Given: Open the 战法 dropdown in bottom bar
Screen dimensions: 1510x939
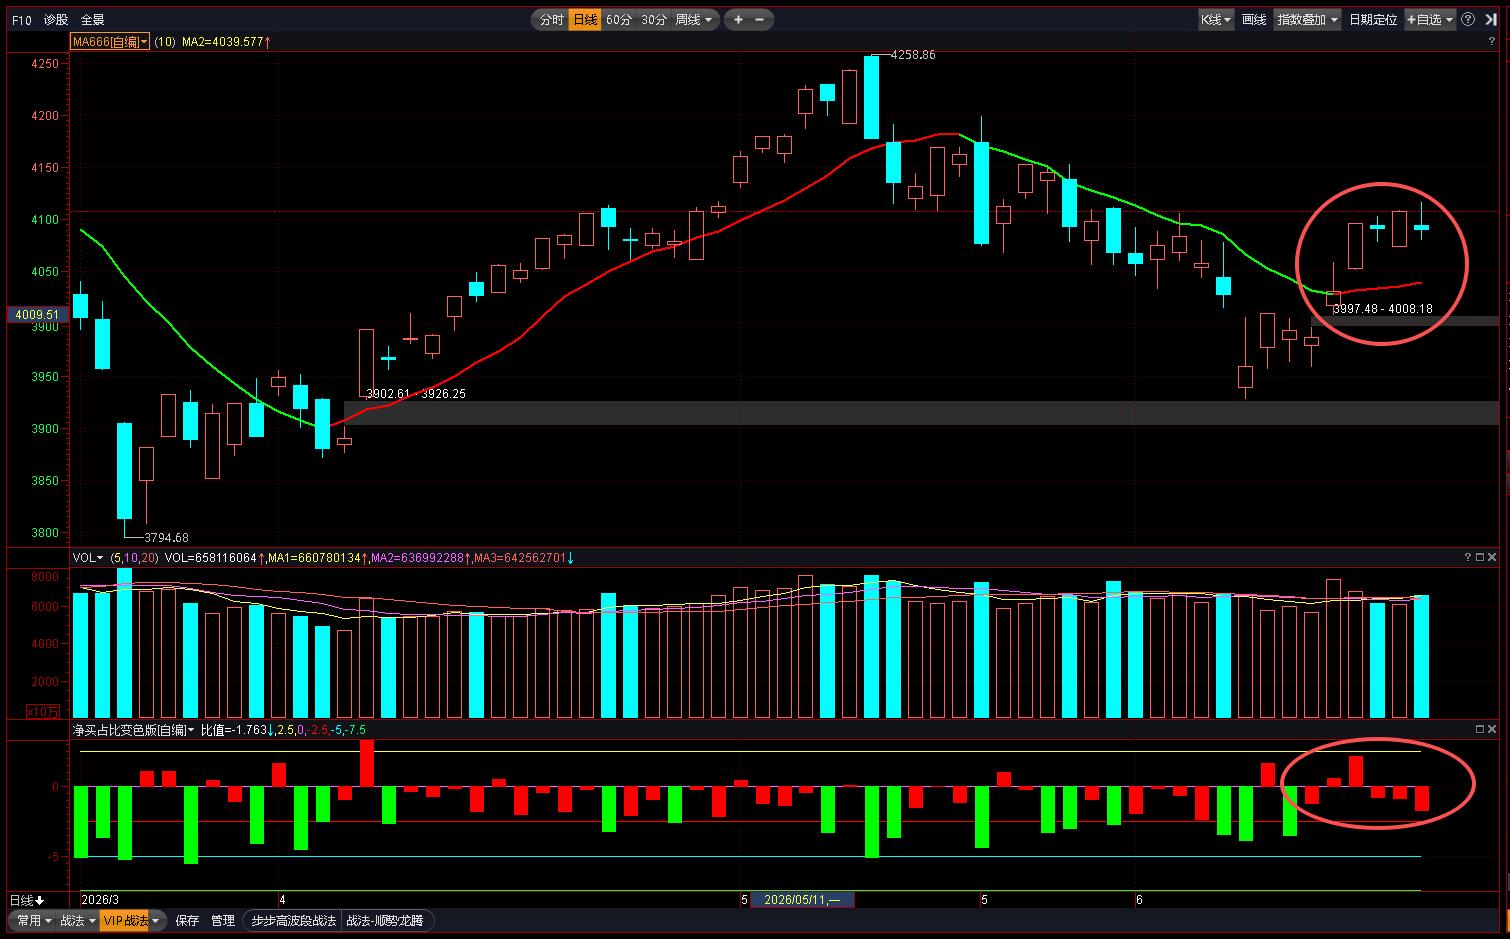Looking at the screenshot, I should pos(77,921).
